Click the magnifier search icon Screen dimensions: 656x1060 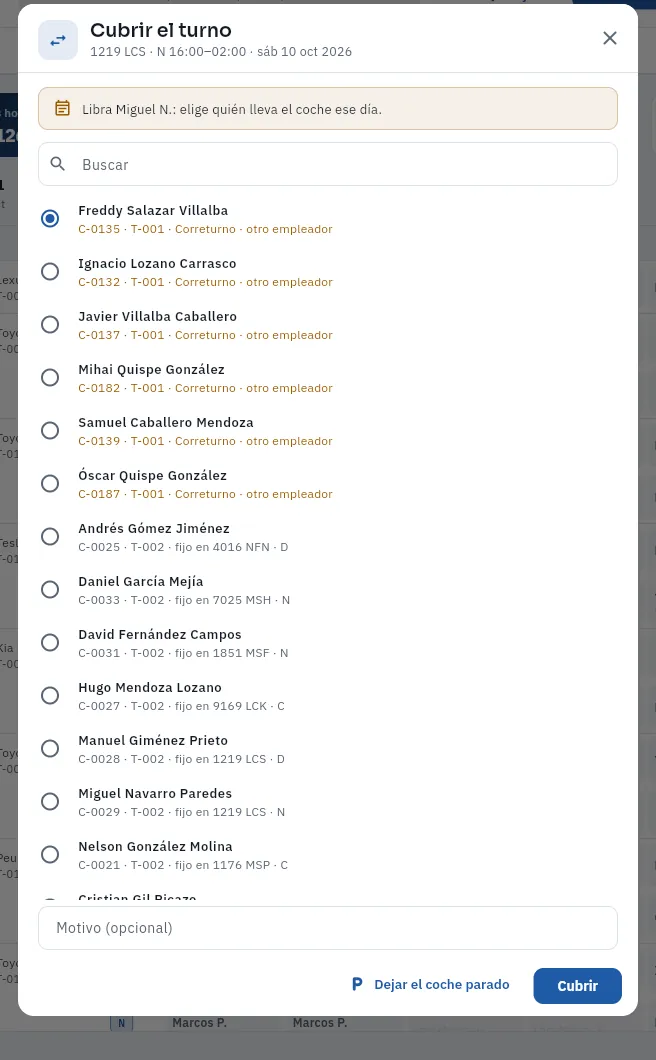click(x=58, y=164)
